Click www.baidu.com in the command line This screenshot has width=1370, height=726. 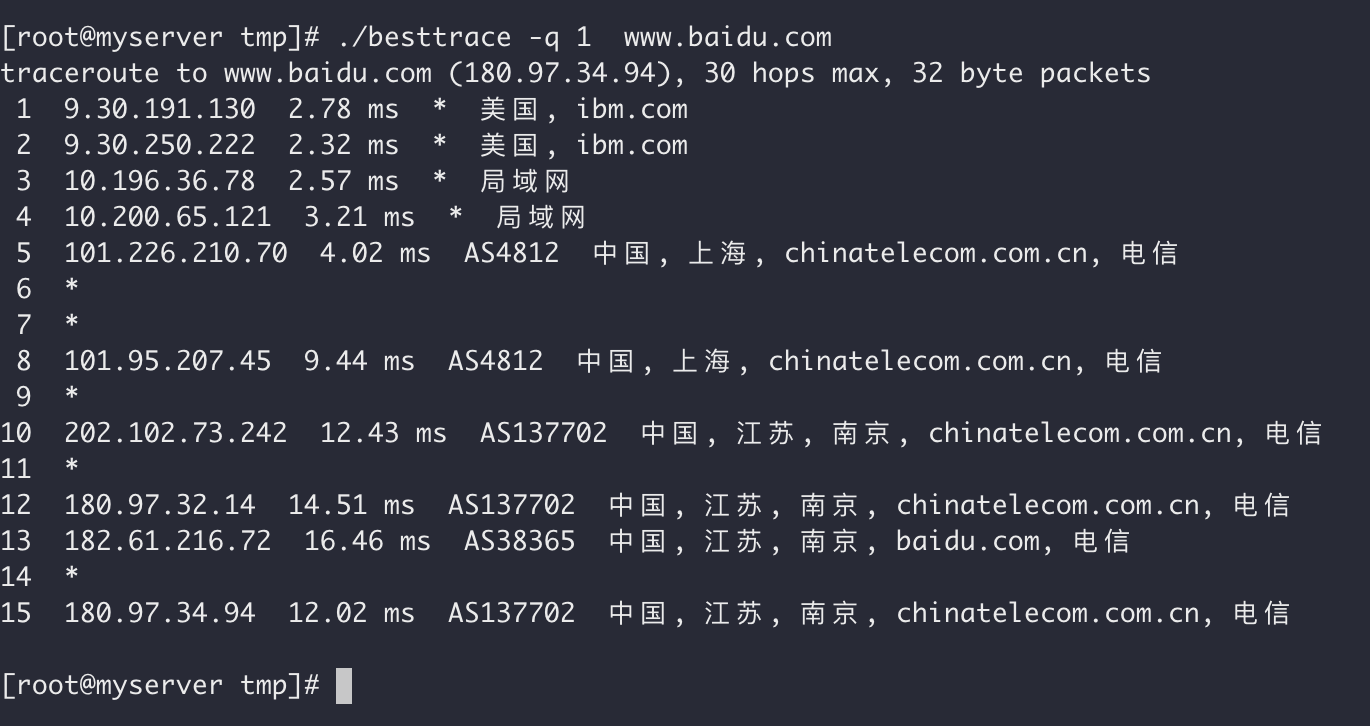728,38
